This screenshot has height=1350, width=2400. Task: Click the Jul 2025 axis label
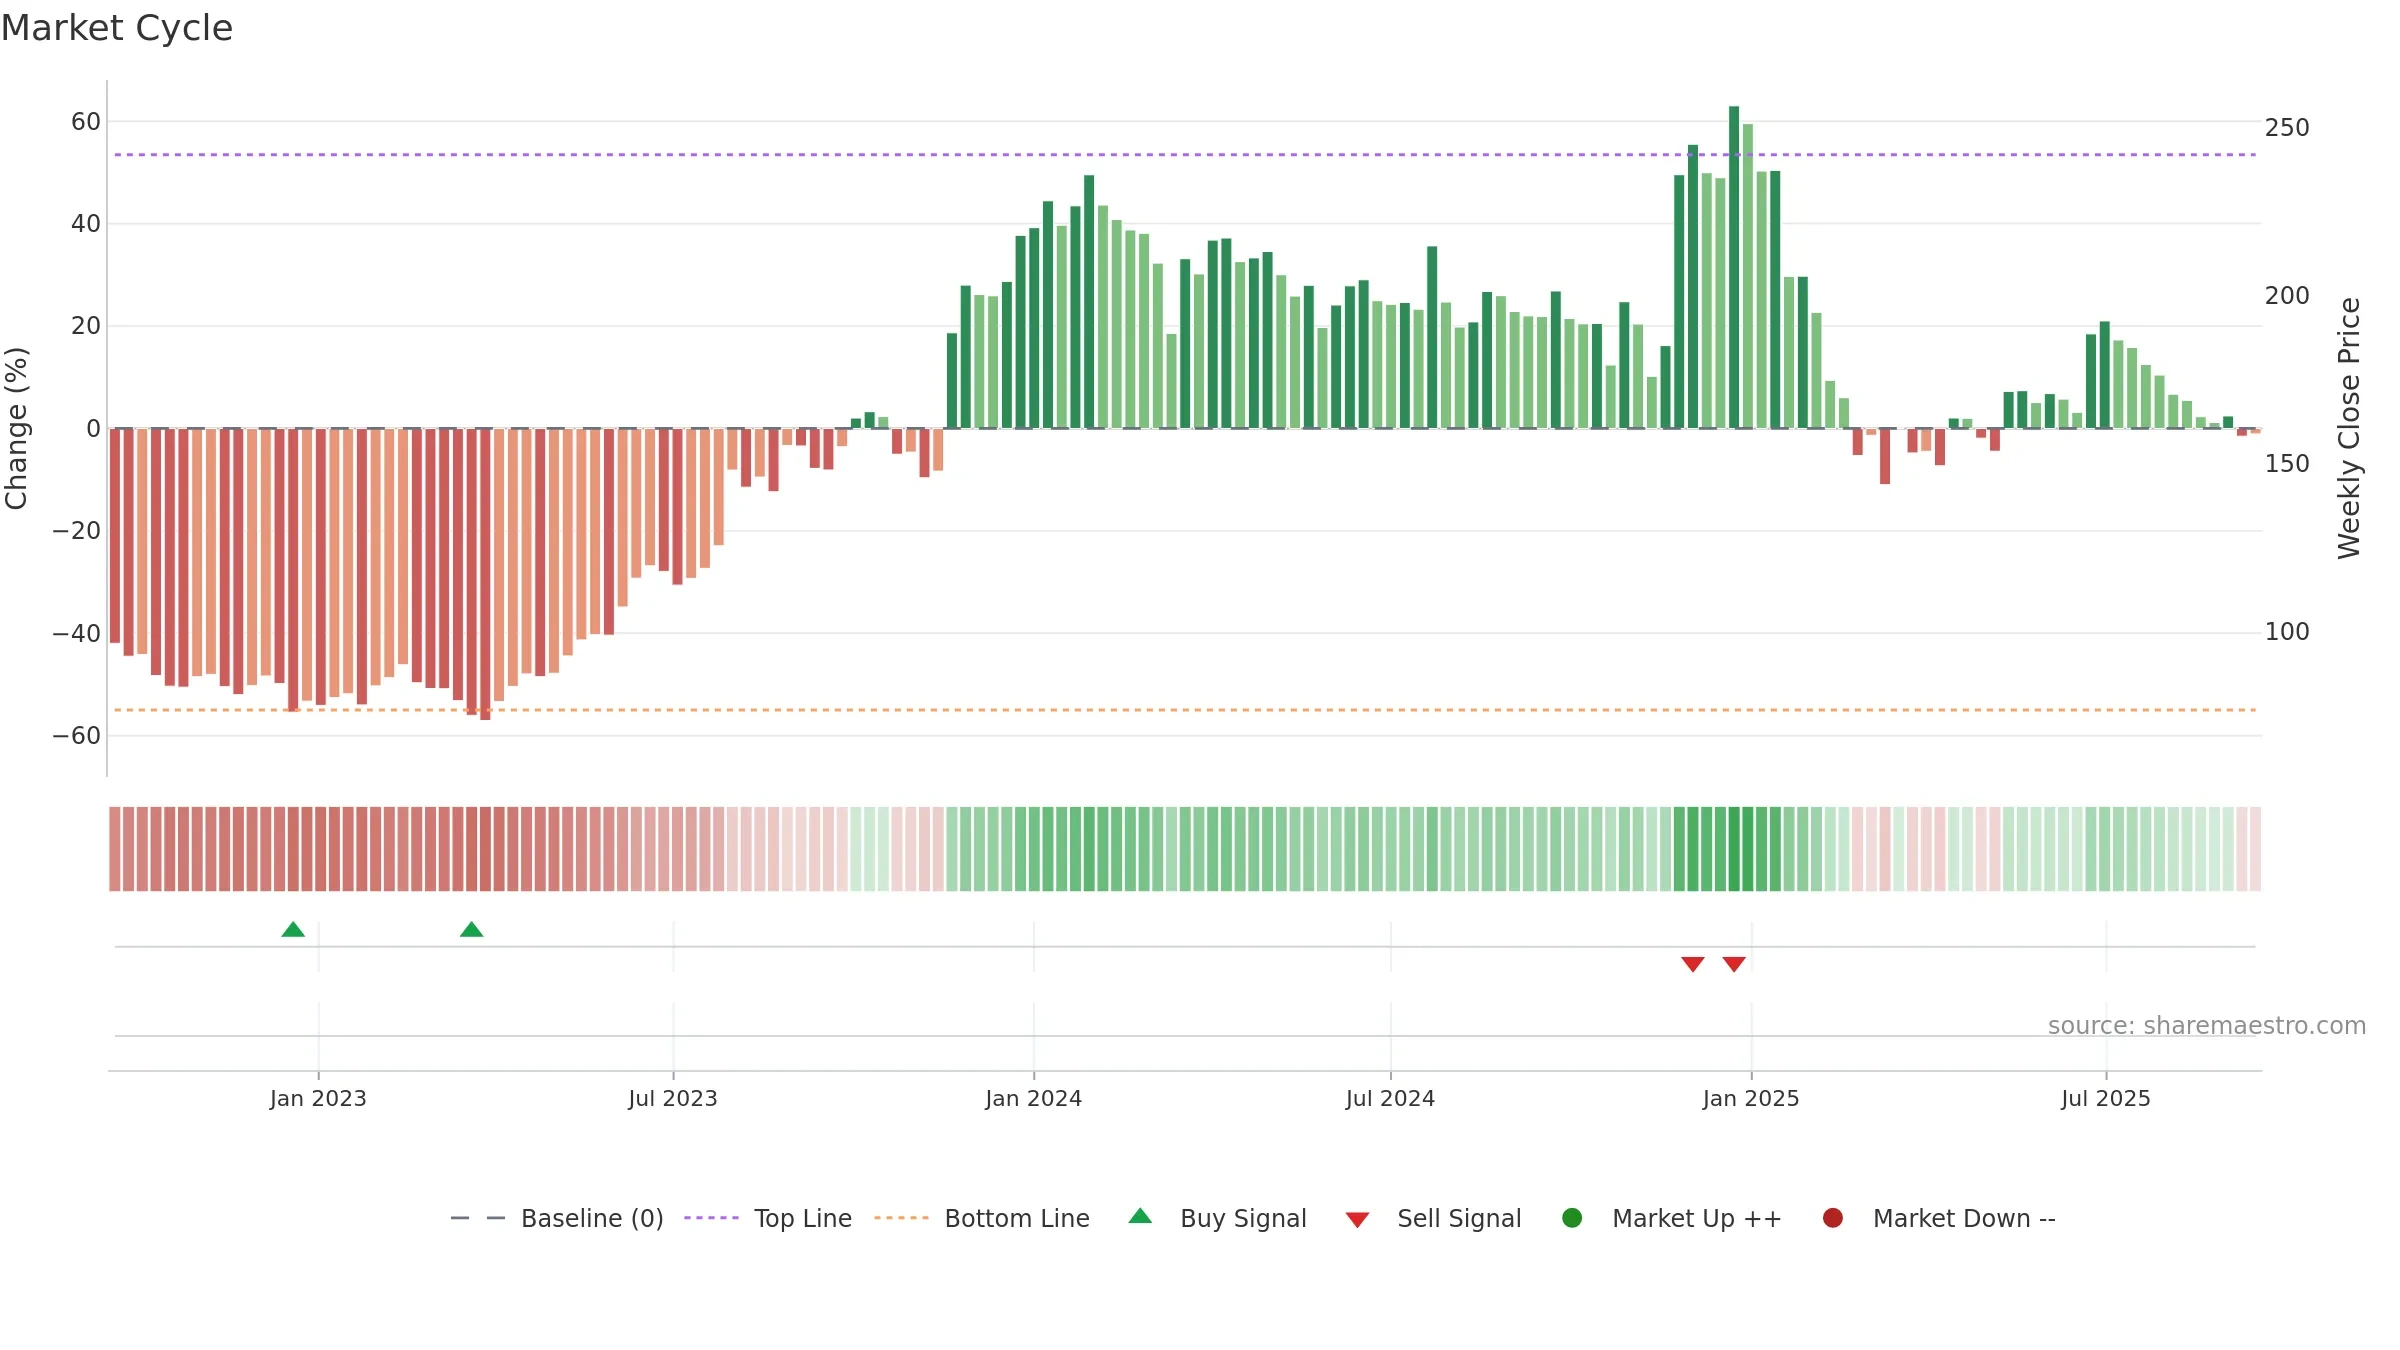click(x=2106, y=1099)
